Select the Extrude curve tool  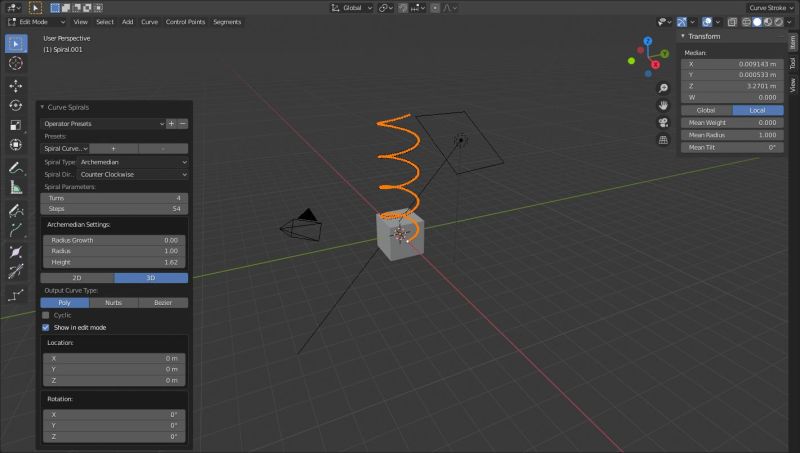coord(16,230)
